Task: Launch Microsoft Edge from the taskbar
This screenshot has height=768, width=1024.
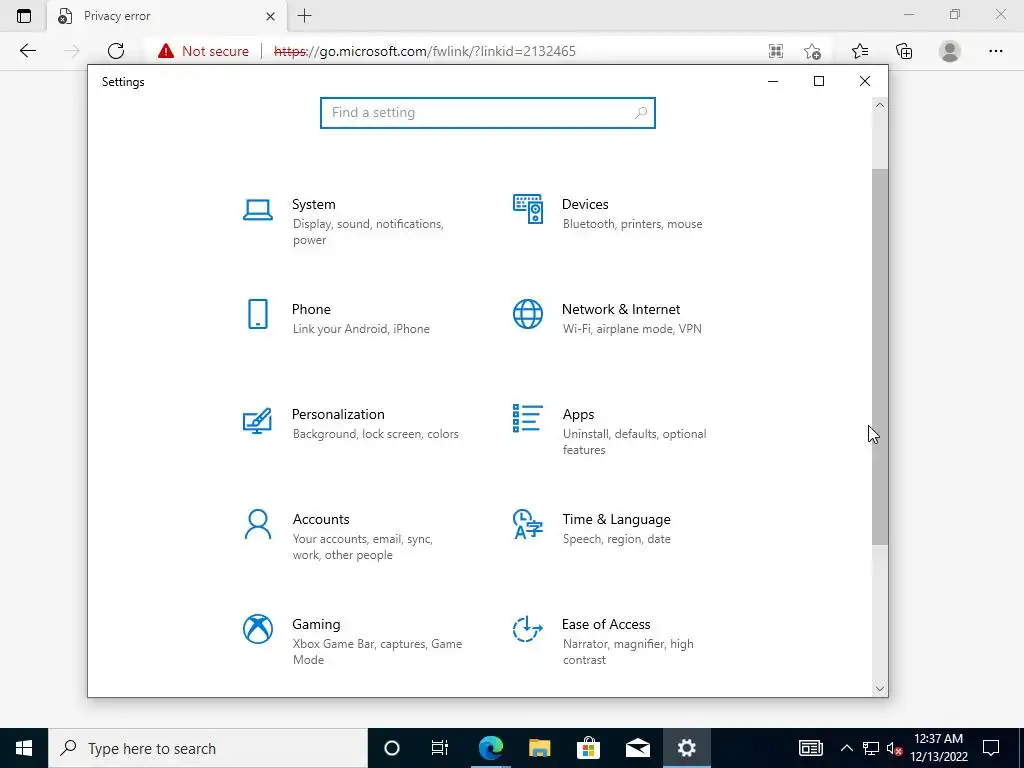Action: 490,748
